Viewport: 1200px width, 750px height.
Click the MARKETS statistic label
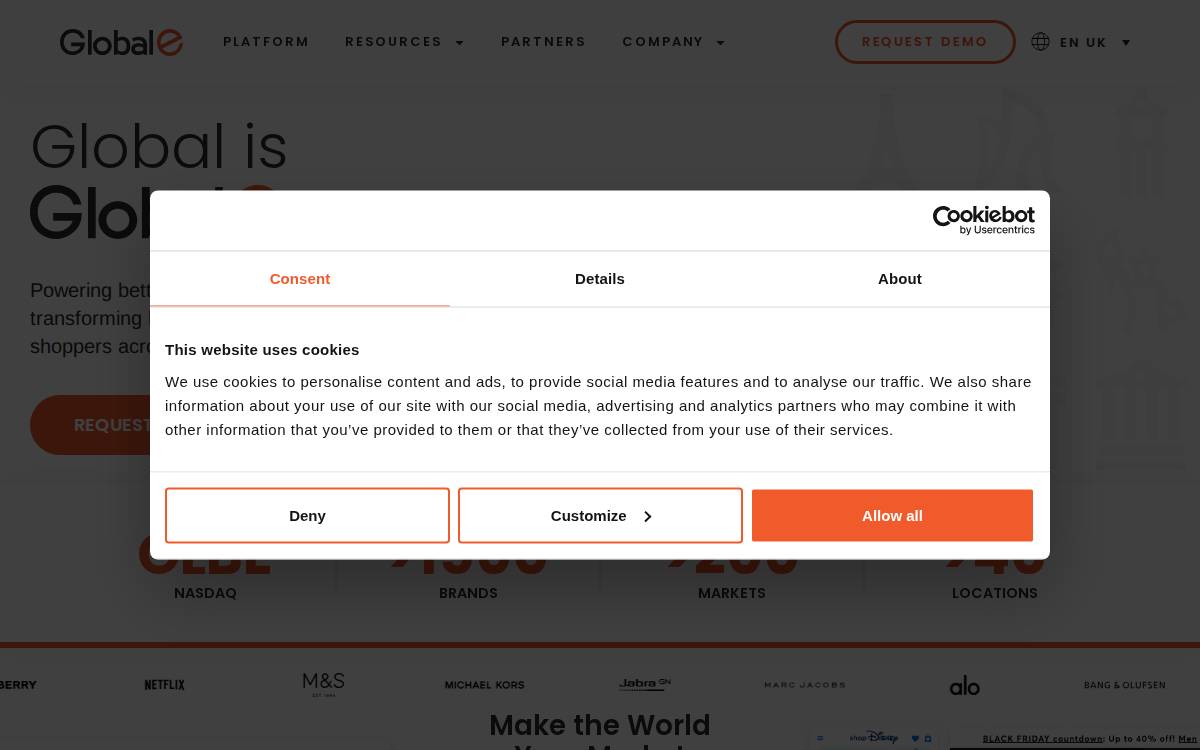(x=732, y=593)
